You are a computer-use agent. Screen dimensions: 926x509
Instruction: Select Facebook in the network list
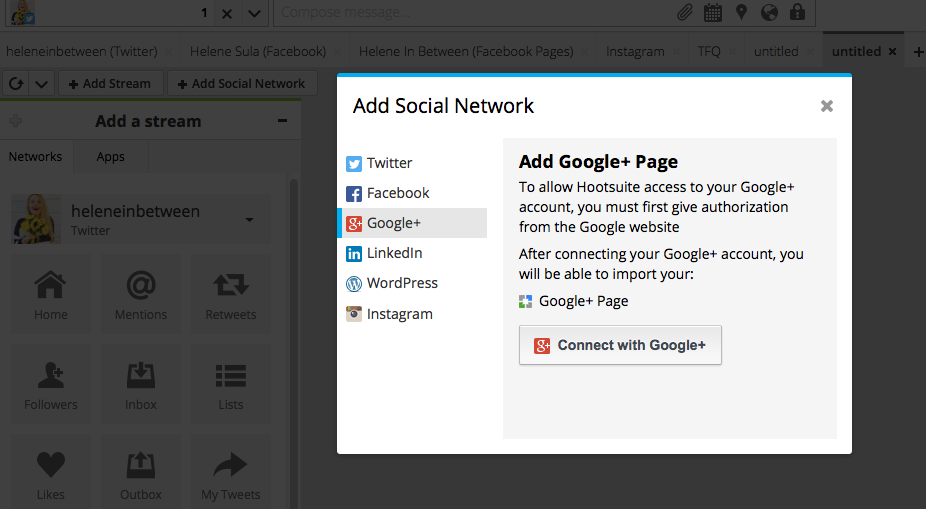pos(412,193)
